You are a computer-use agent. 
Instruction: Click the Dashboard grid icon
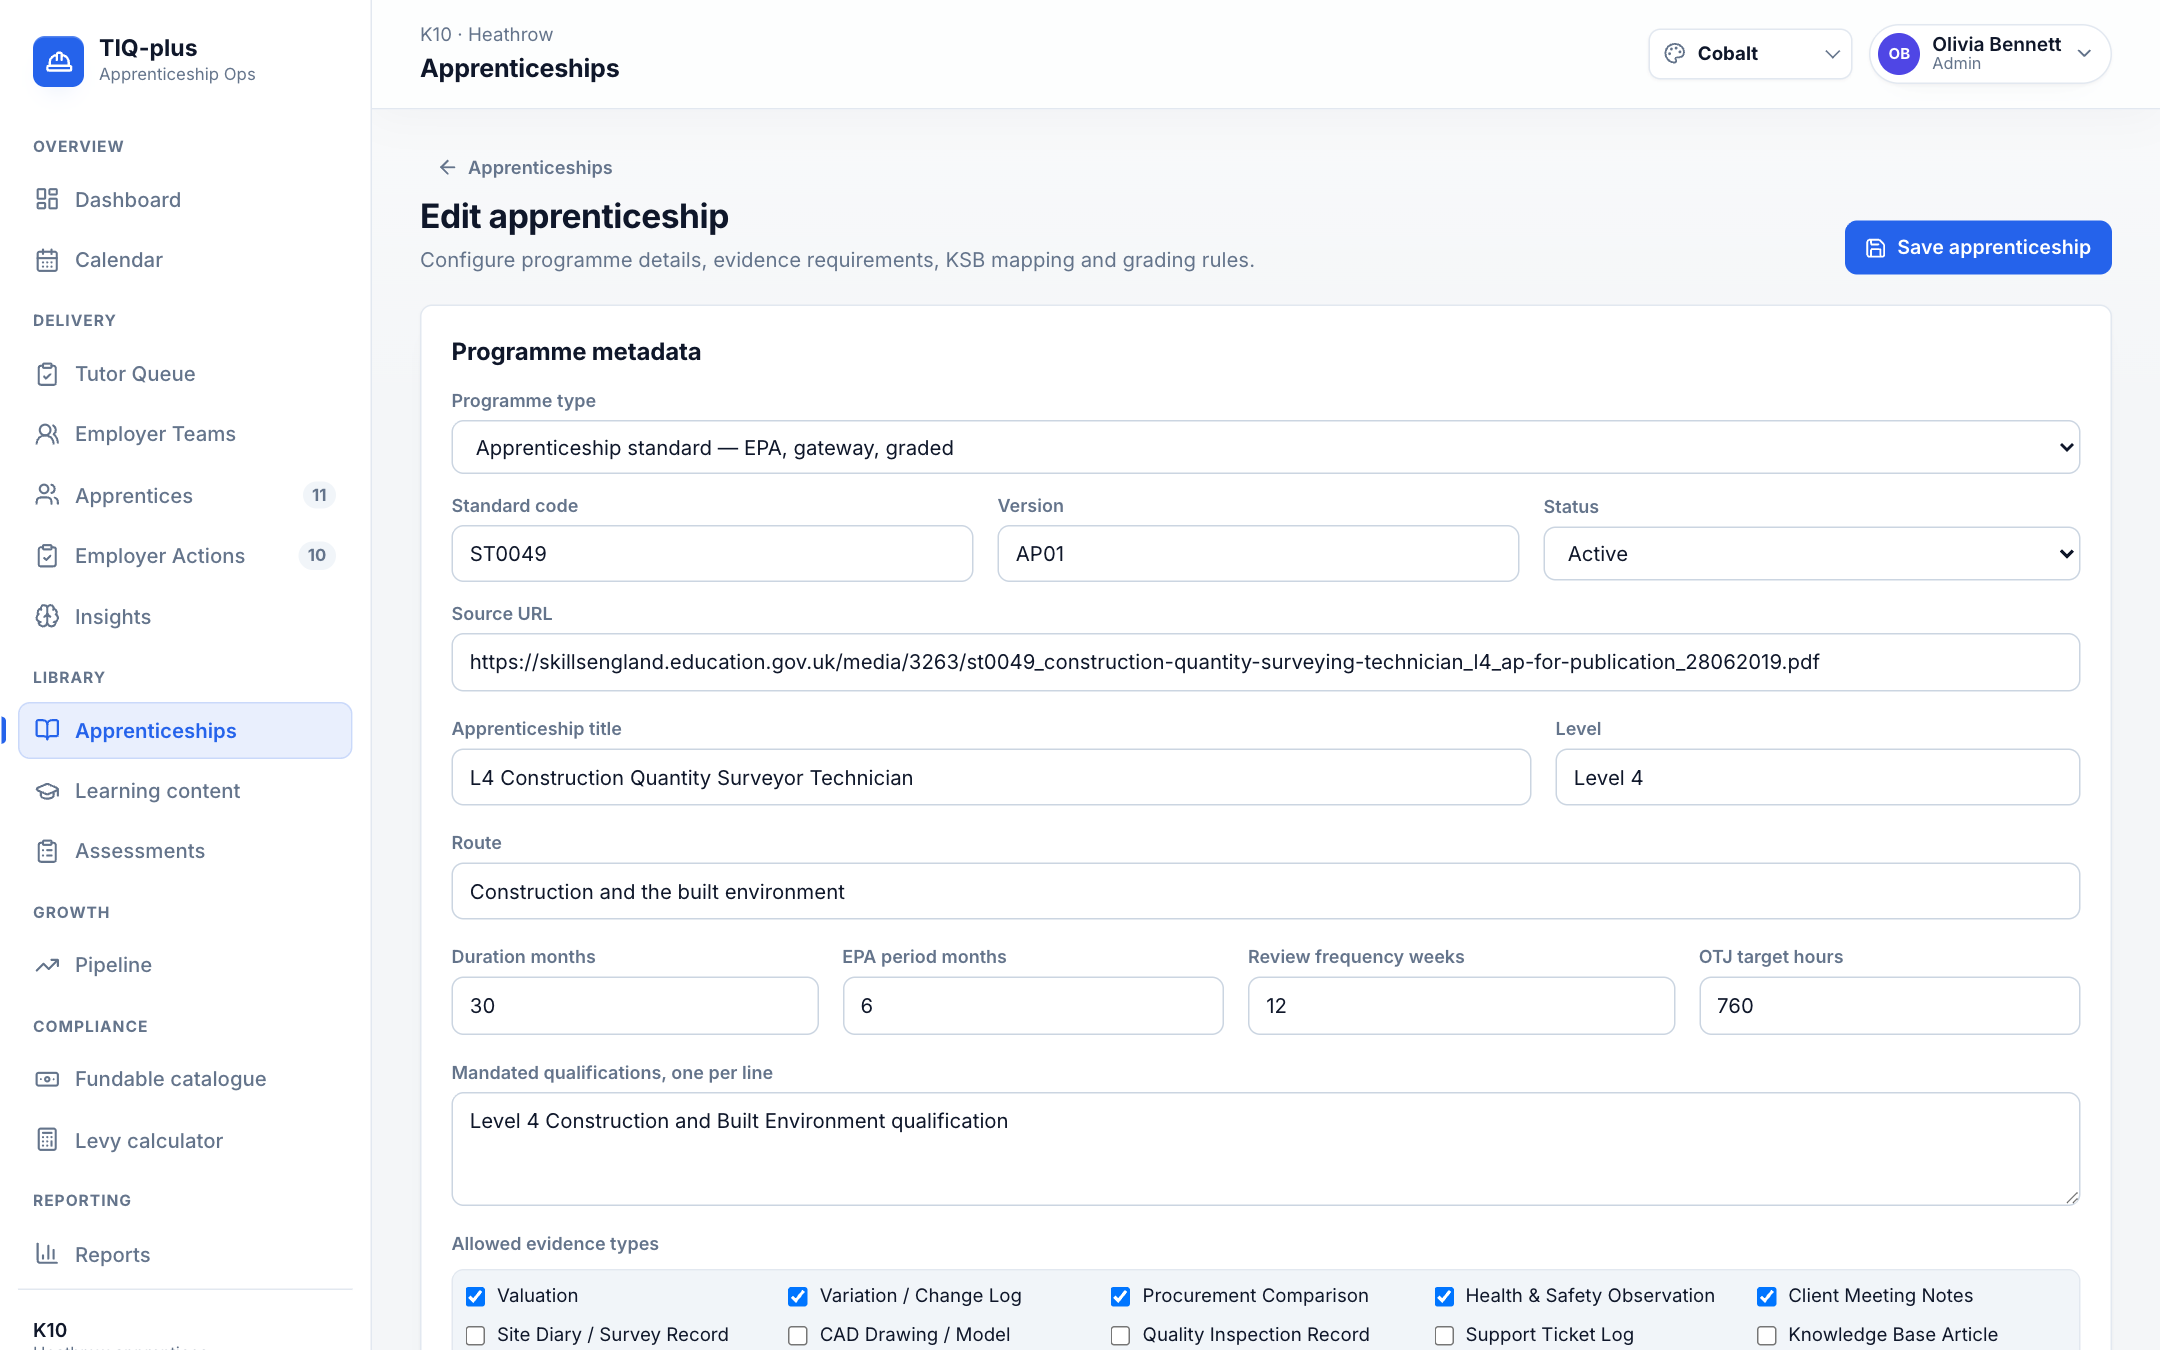(x=47, y=199)
